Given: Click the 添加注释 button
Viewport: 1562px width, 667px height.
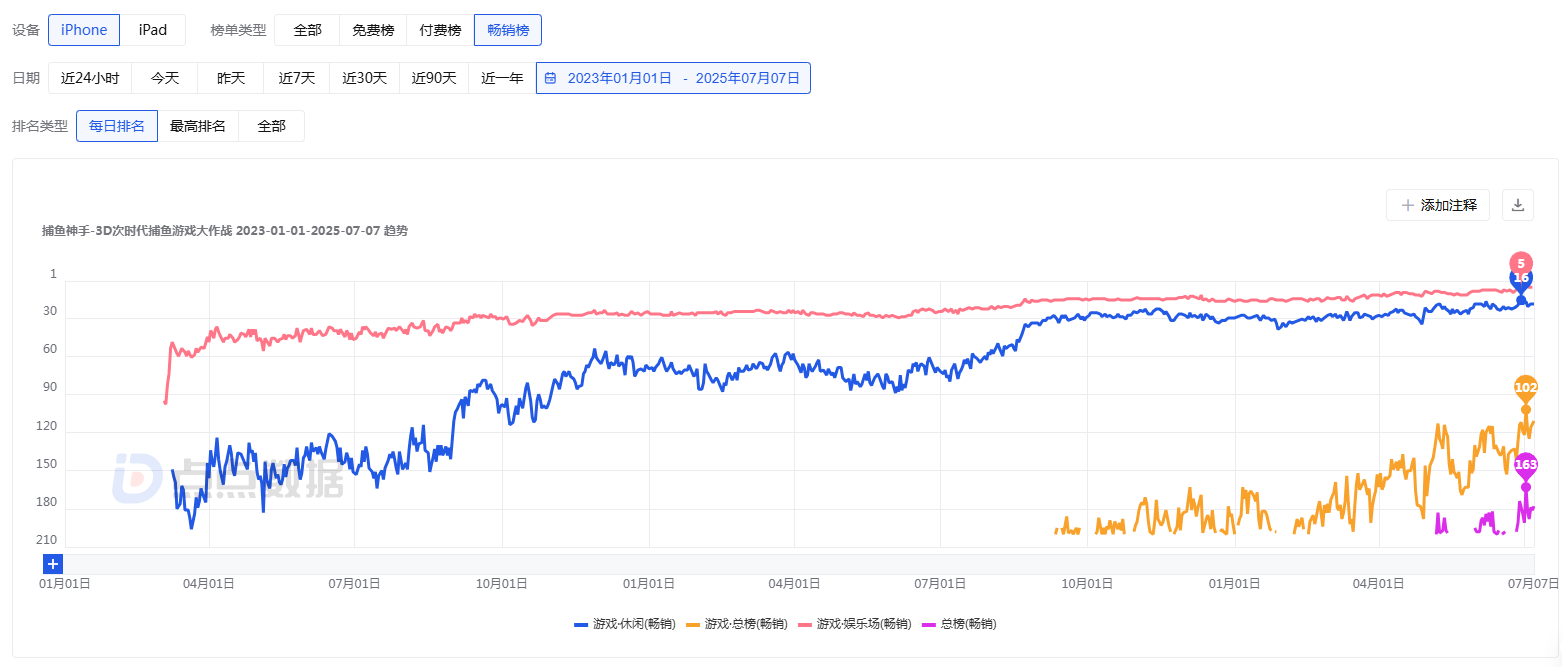Looking at the screenshot, I should (1438, 205).
